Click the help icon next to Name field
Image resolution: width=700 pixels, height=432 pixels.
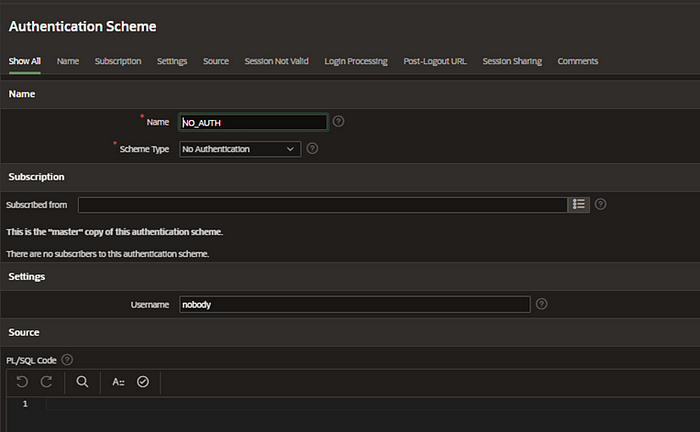(338, 121)
